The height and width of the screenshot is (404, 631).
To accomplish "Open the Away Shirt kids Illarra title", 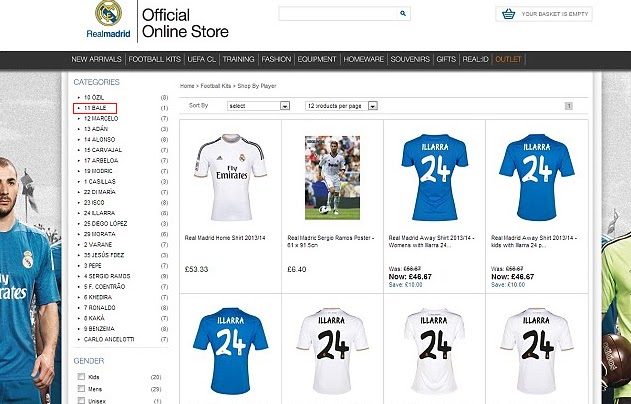I will (534, 241).
